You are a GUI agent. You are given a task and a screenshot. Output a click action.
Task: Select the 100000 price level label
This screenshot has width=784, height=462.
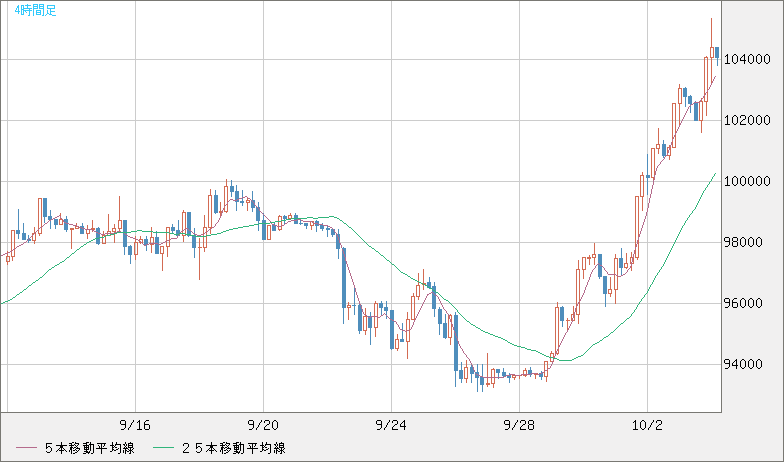click(749, 182)
